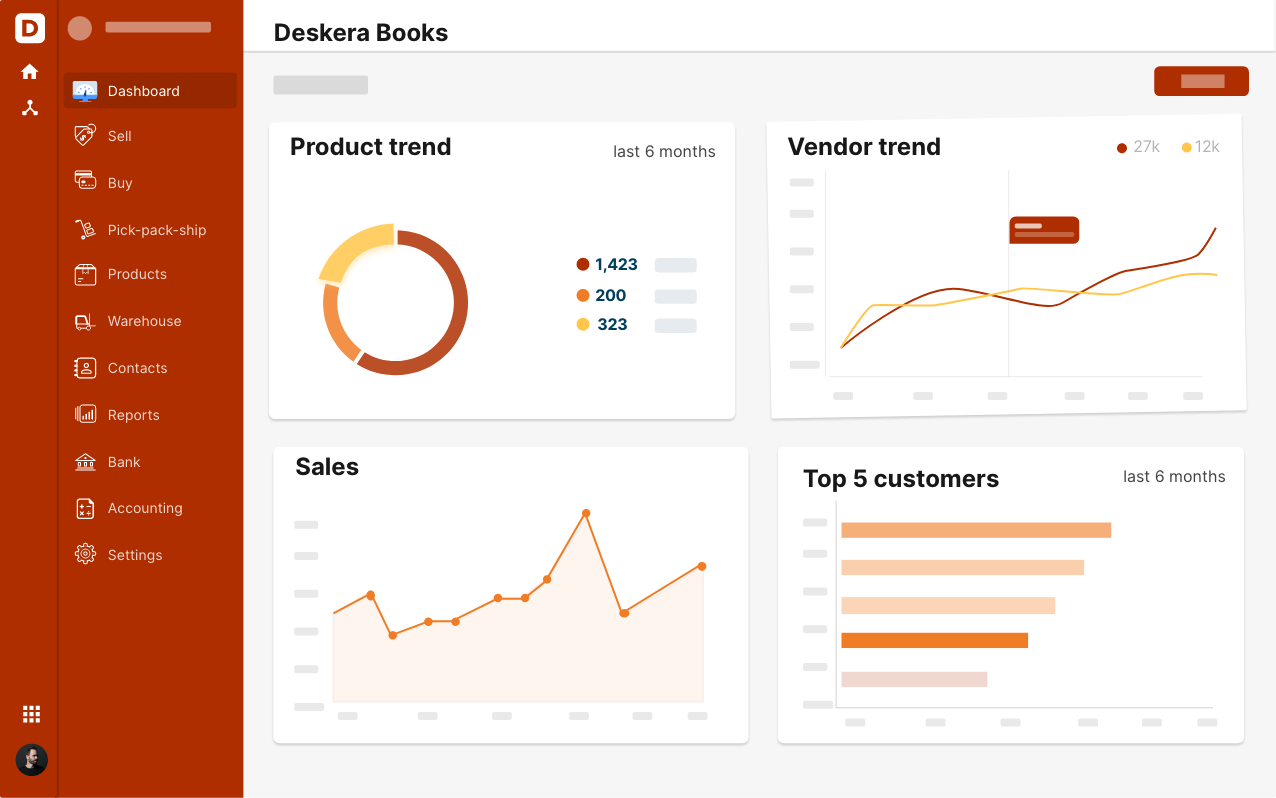Click the Buy card icon

(85, 181)
